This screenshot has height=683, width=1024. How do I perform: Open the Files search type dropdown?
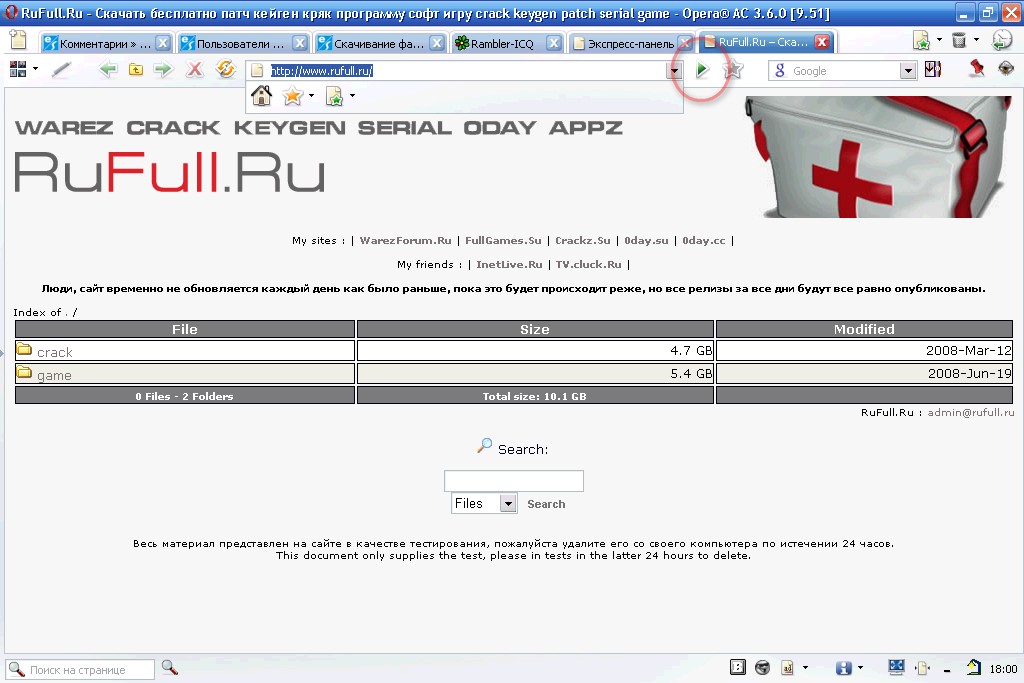click(508, 503)
